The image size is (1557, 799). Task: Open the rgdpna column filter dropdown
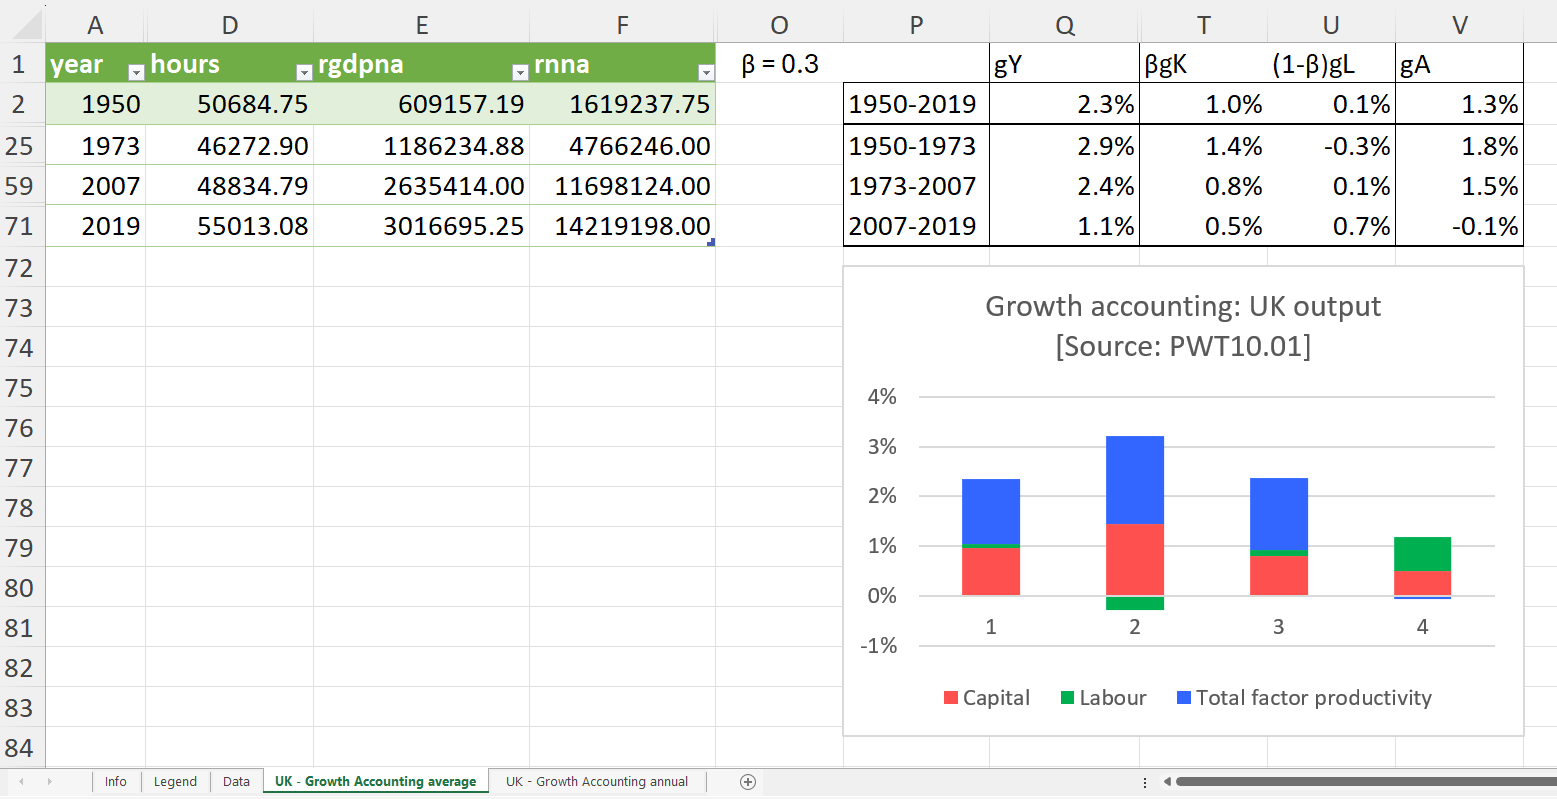point(519,72)
